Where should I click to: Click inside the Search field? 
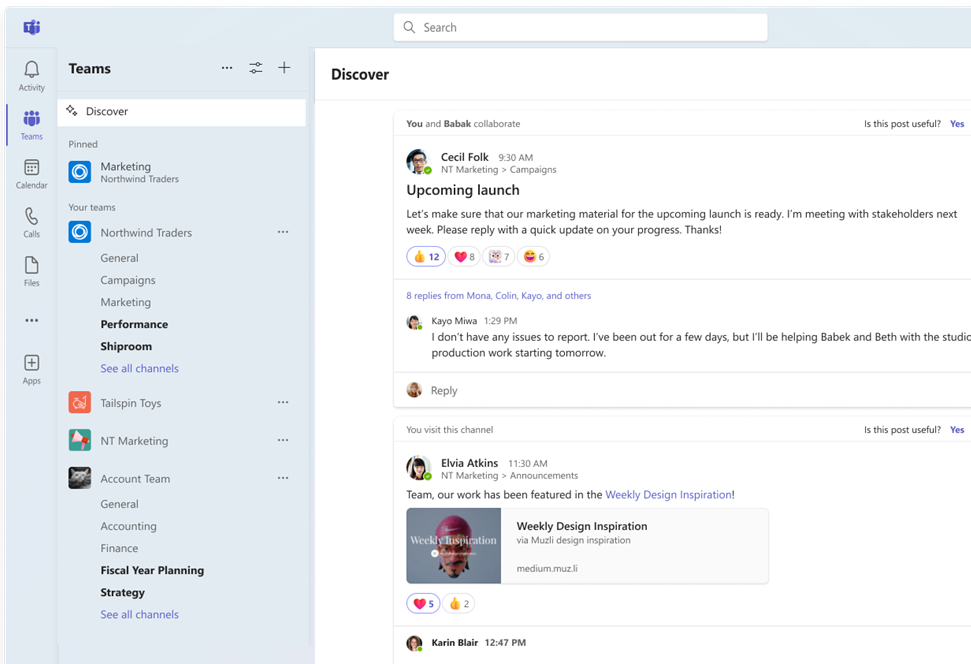pyautogui.click(x=580, y=27)
